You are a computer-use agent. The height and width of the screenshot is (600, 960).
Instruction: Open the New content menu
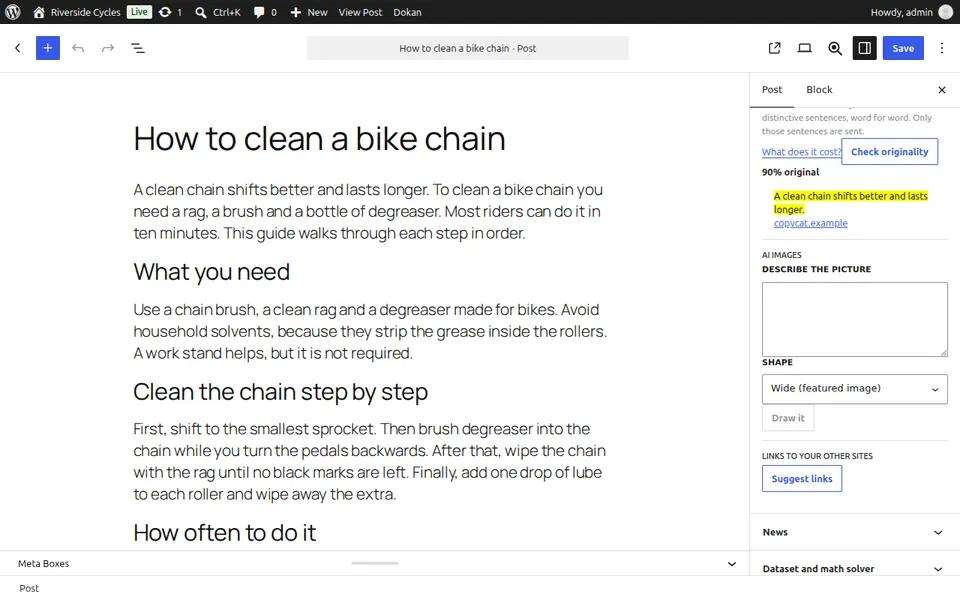pos(309,12)
